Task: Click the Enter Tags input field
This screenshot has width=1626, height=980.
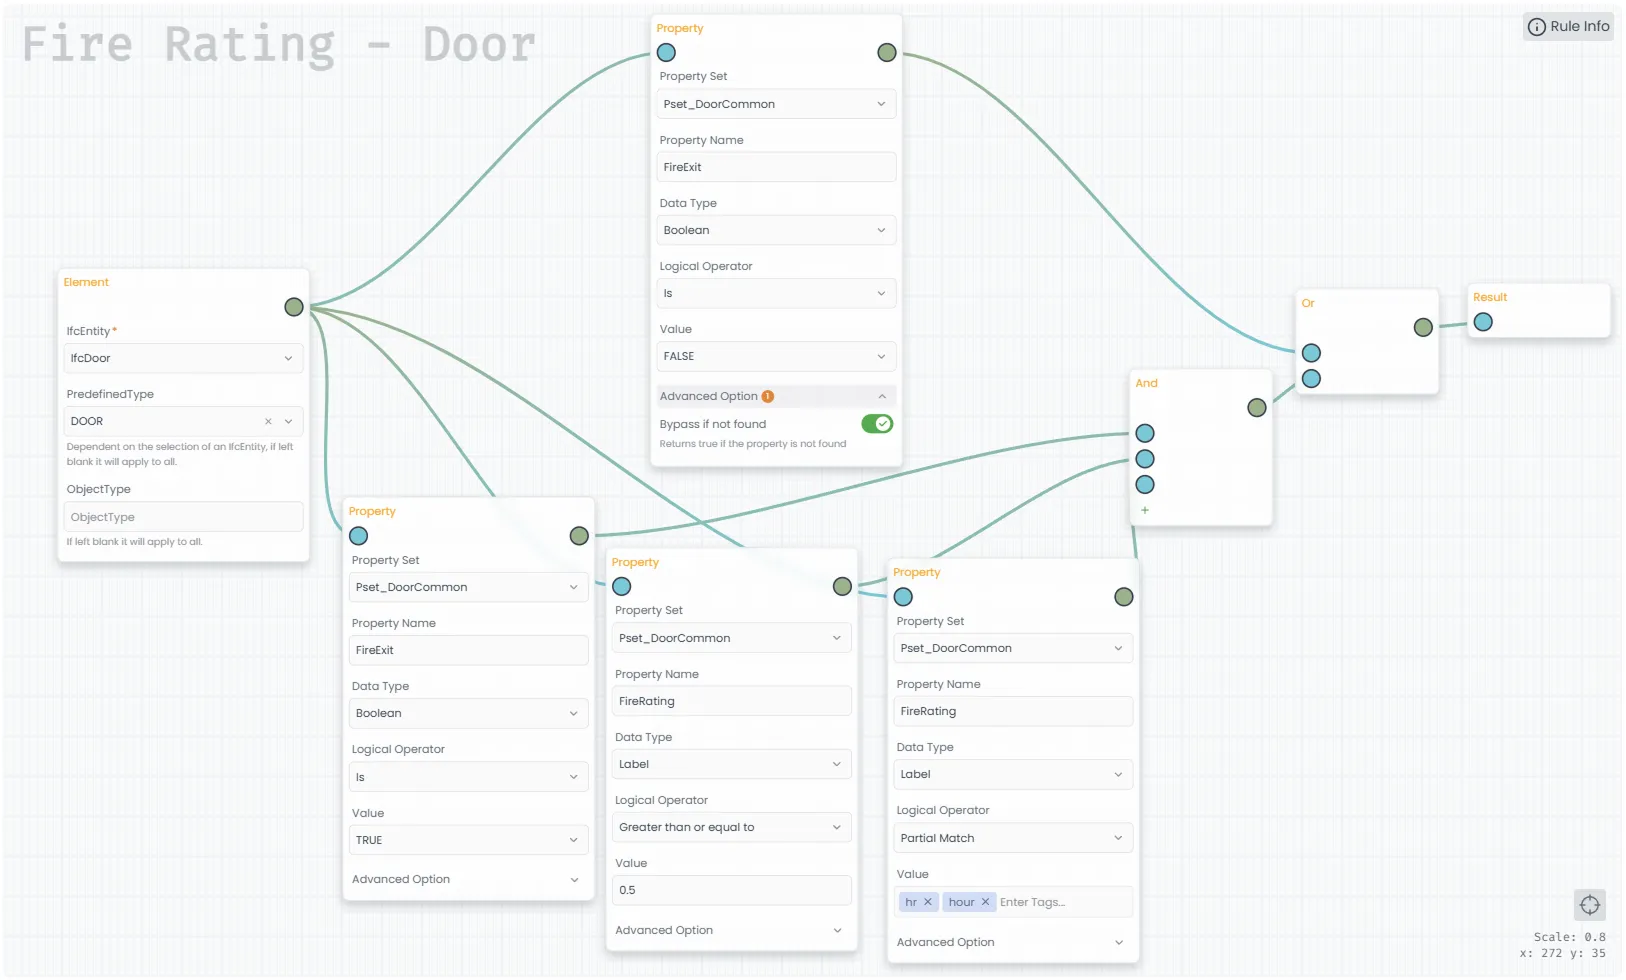Action: (1060, 902)
